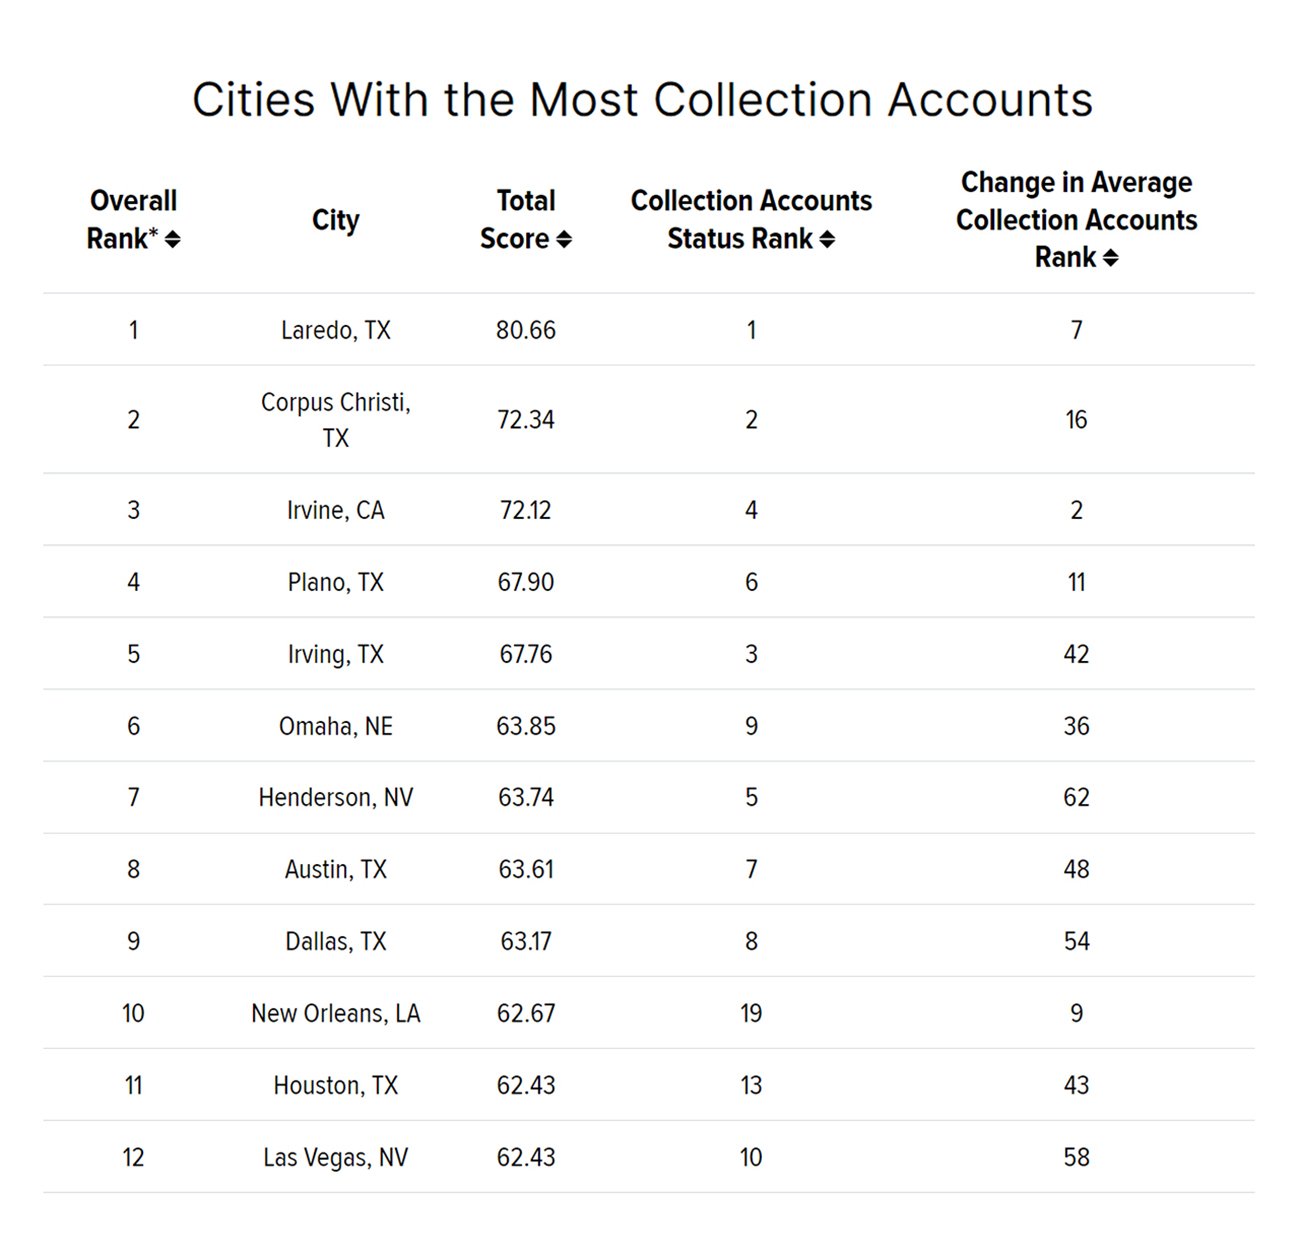Click the Austin, TX city cell
The width and height of the screenshot is (1300, 1251).
(335, 869)
